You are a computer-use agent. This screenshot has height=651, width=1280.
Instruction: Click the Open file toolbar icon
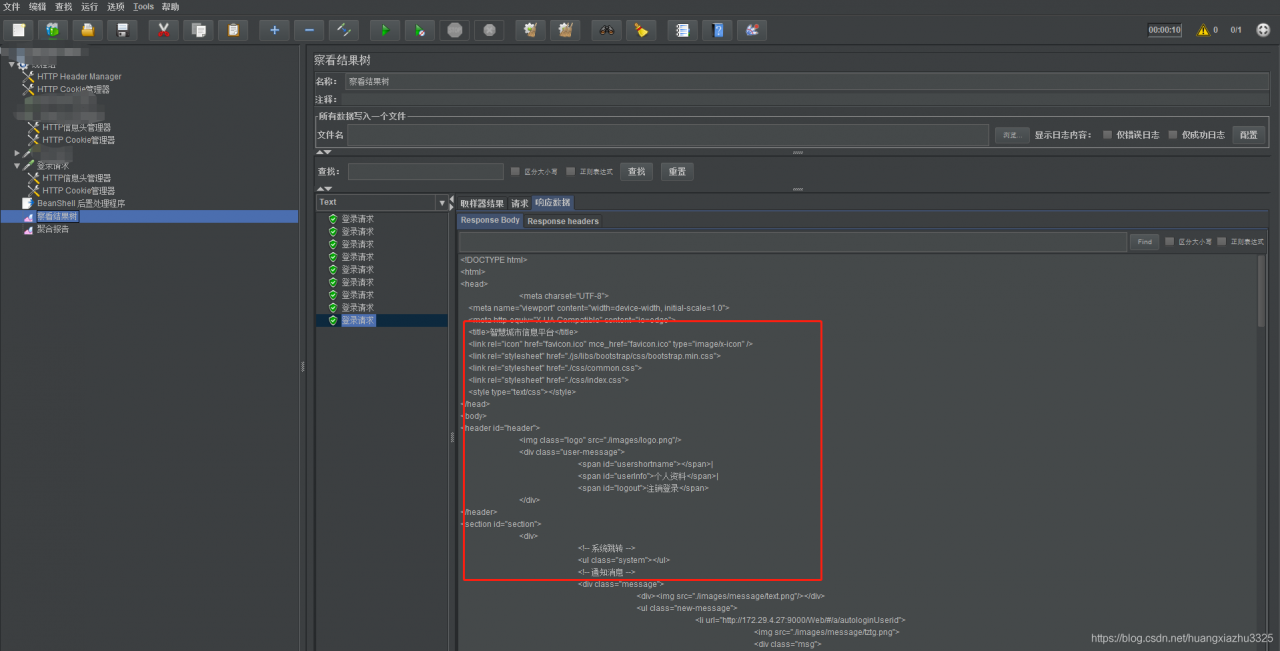pos(88,29)
